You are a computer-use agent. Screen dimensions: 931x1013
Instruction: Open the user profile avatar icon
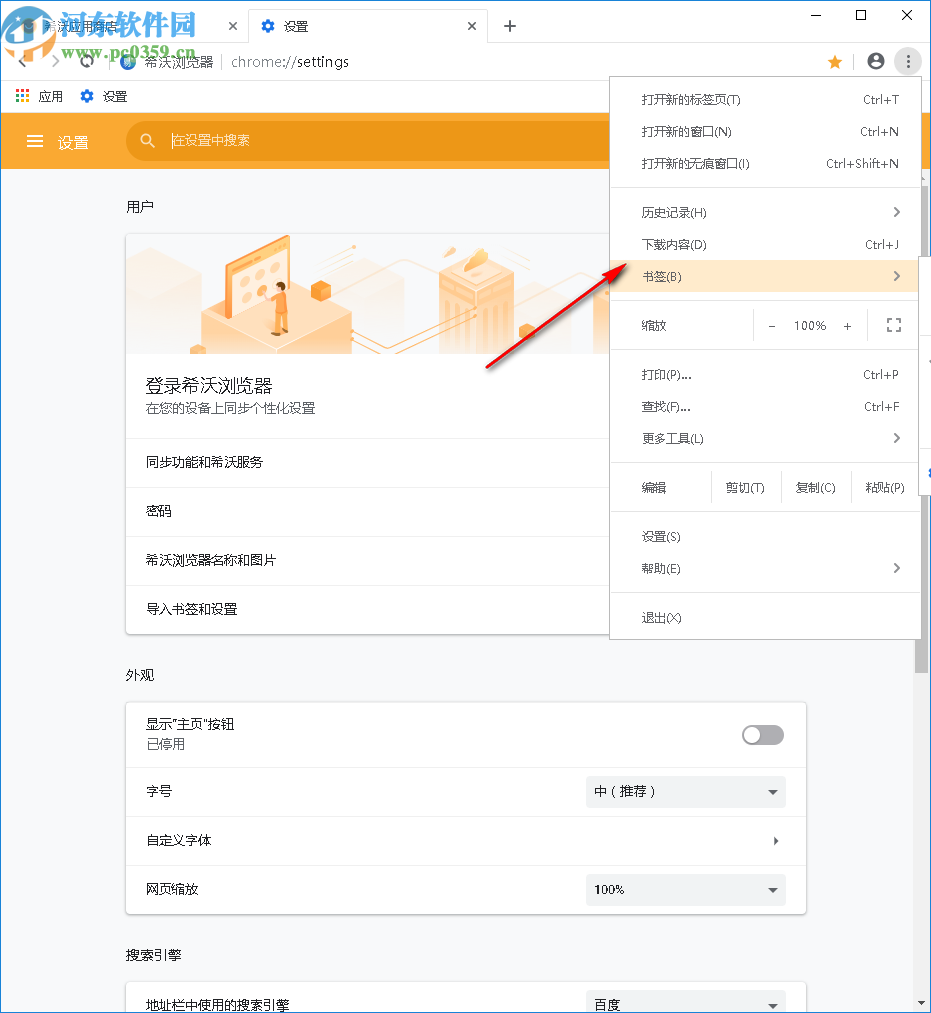[x=875, y=61]
